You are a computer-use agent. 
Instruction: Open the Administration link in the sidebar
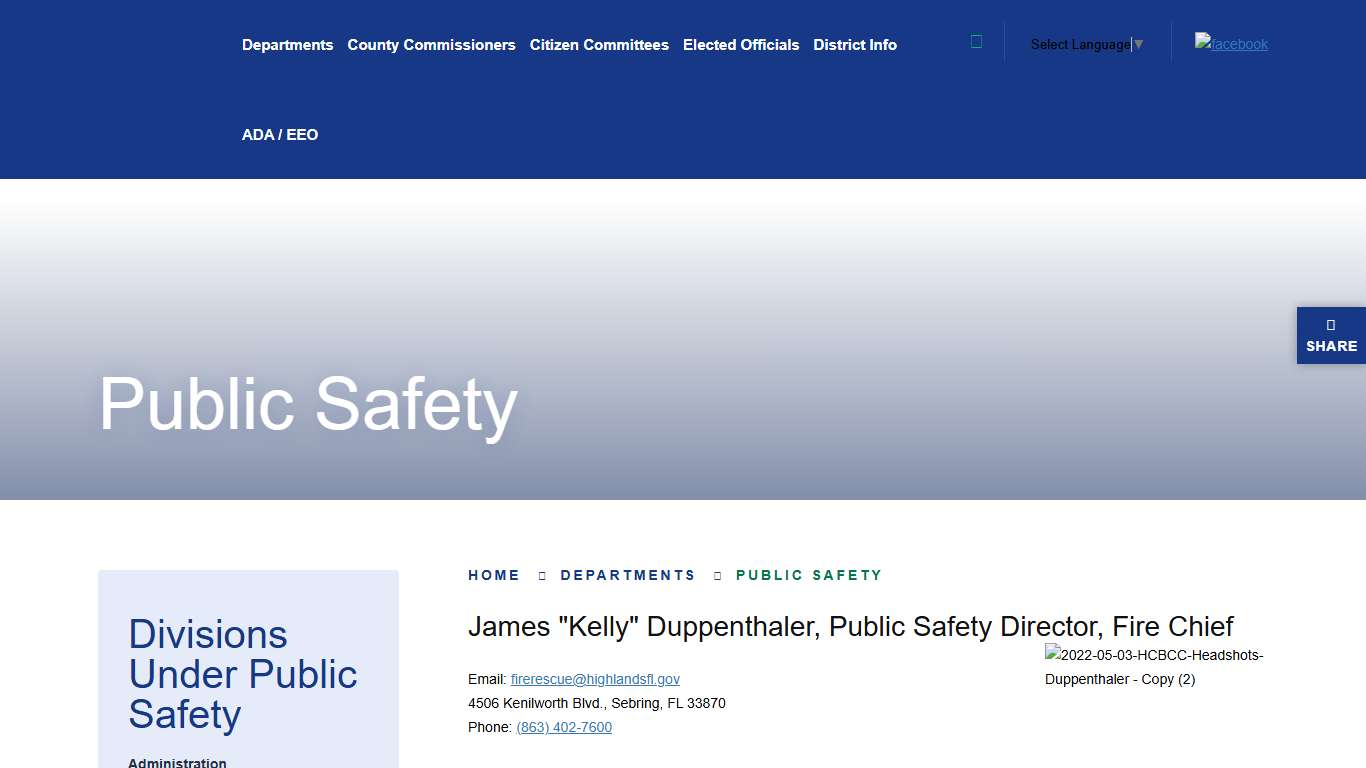177,763
